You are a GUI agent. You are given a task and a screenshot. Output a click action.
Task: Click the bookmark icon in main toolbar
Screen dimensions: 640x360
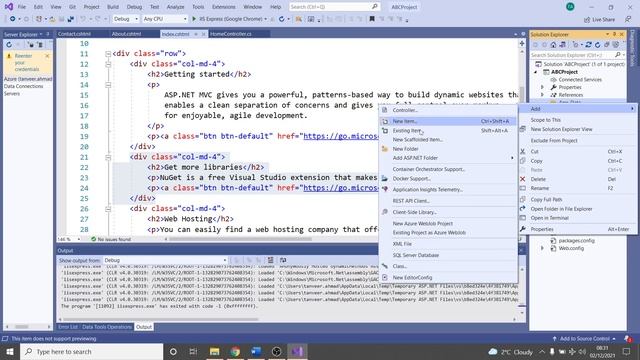point(372,19)
